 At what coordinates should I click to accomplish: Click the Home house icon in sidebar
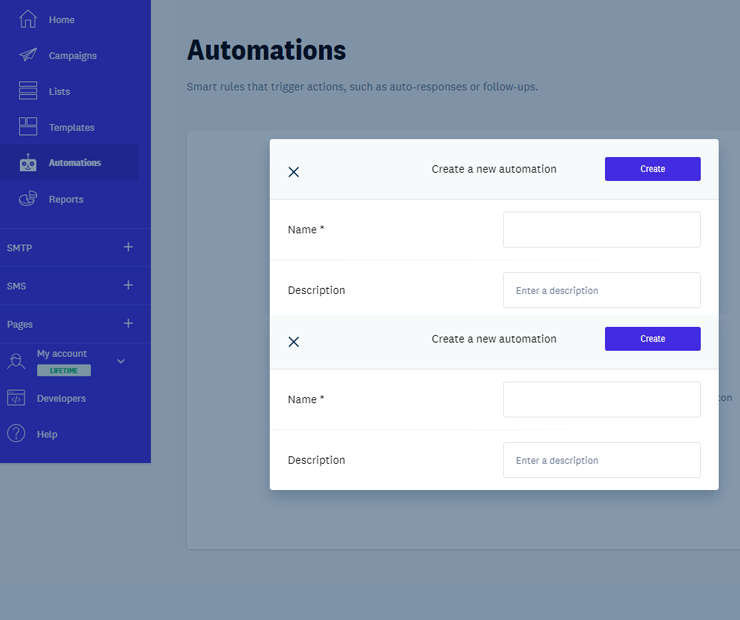coord(28,20)
